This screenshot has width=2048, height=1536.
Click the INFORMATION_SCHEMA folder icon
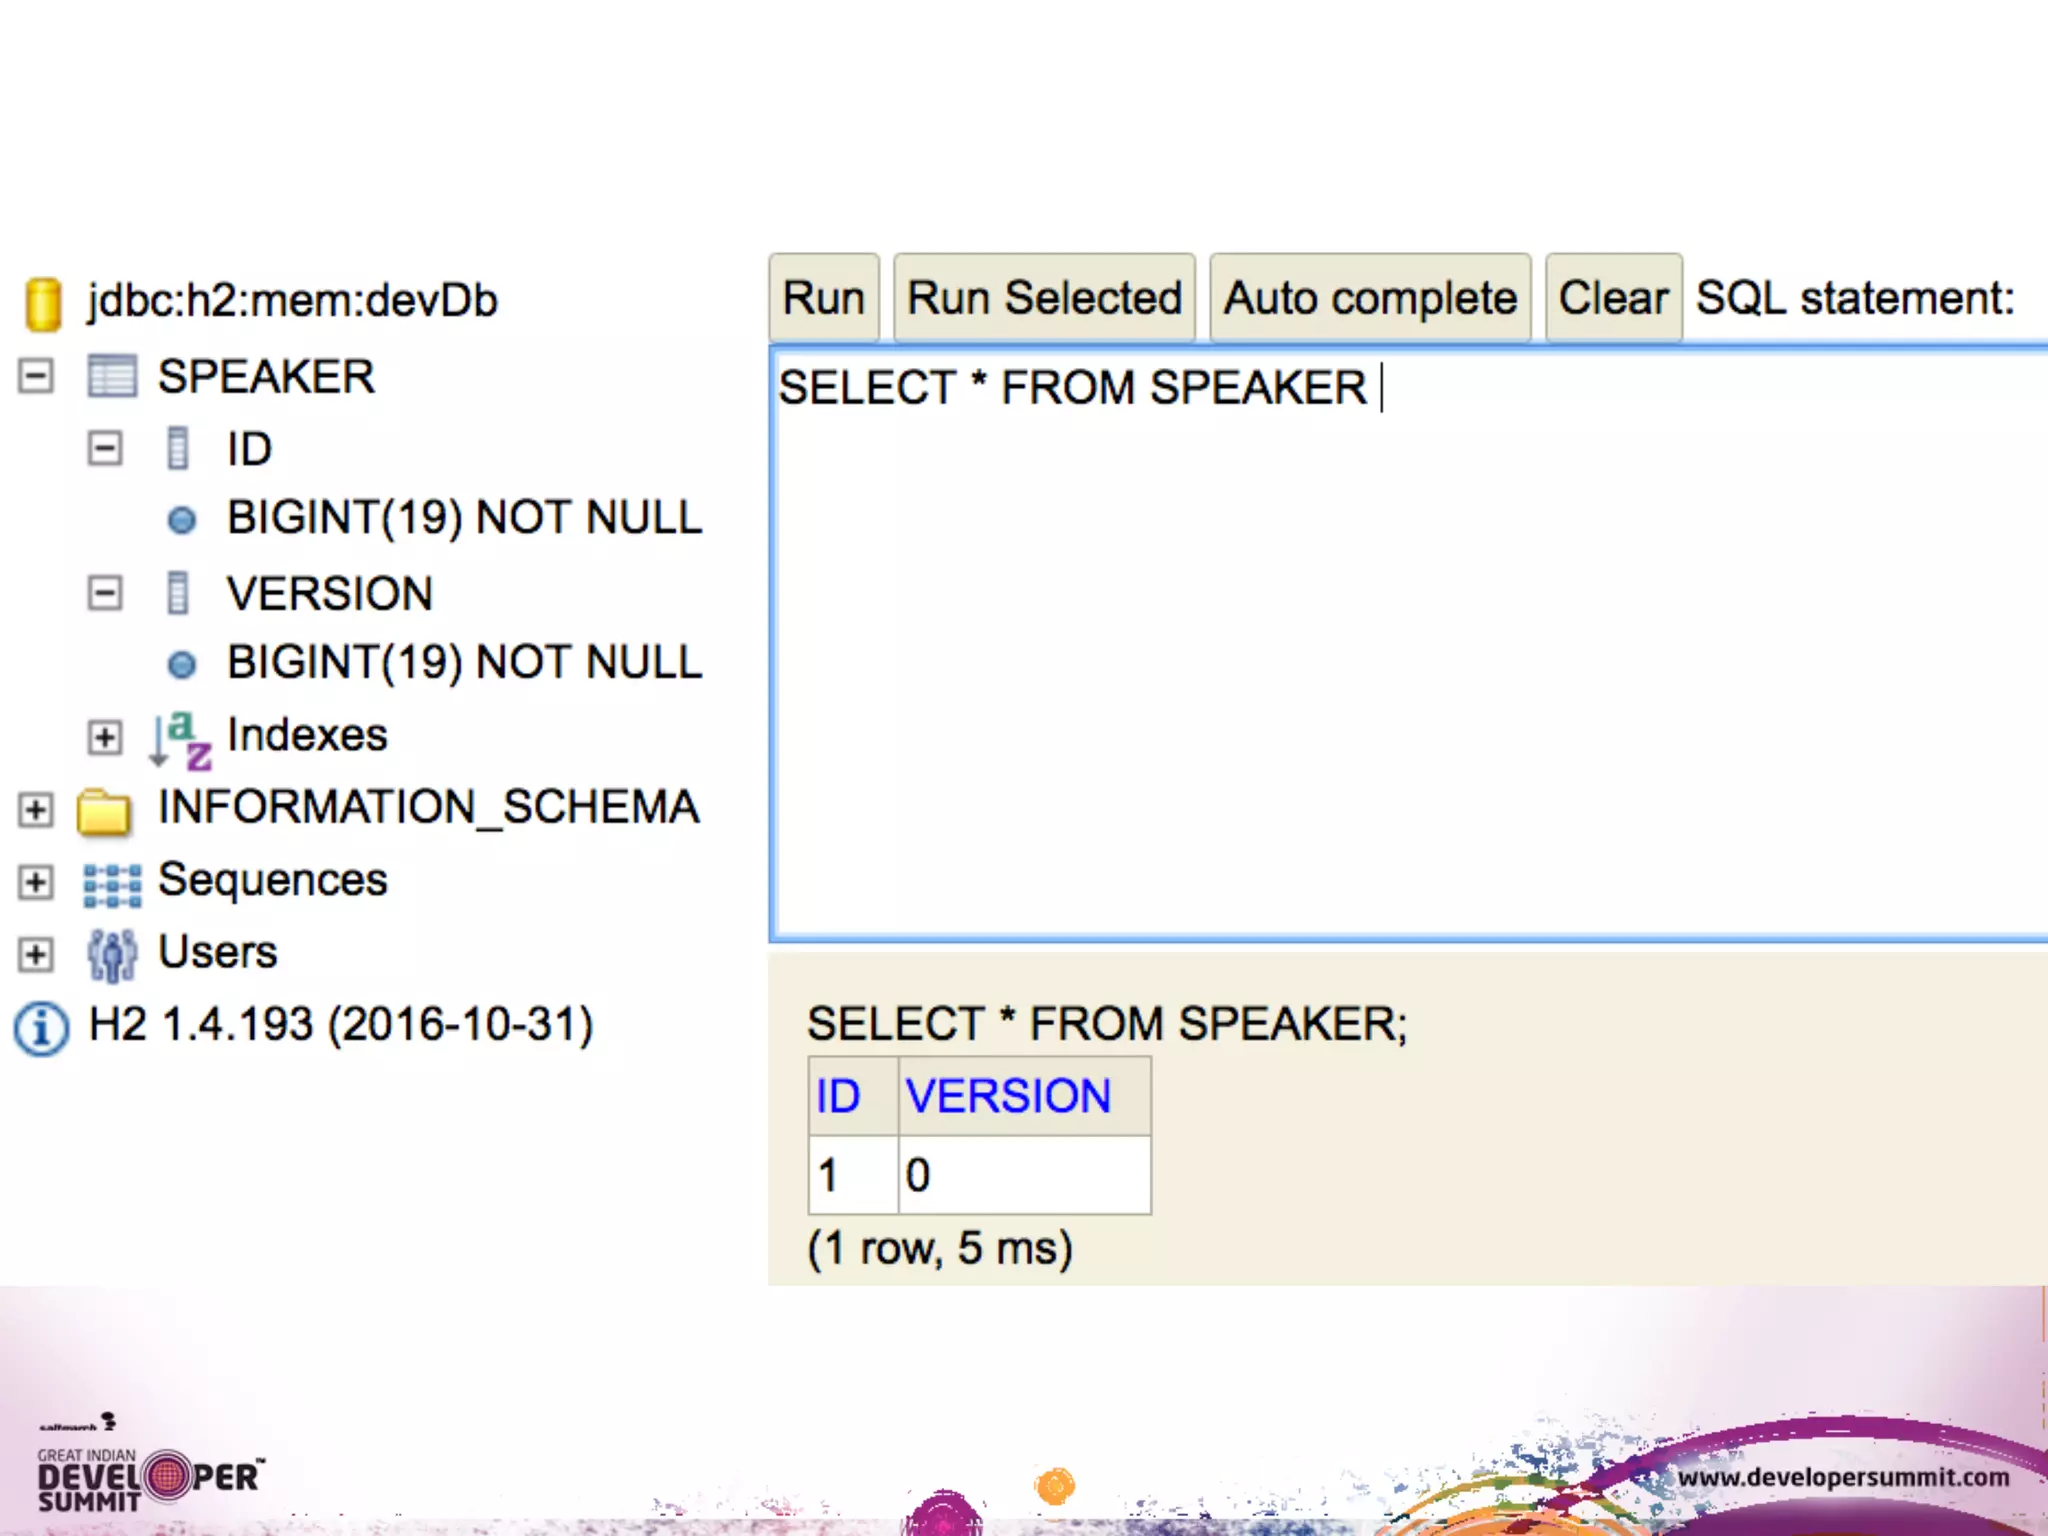click(x=104, y=811)
